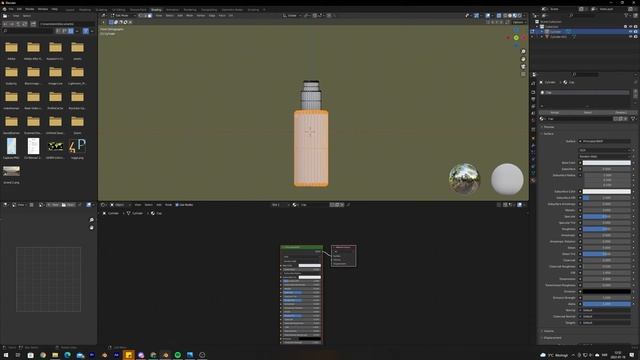Toggle viewport overlays button
The height and width of the screenshot is (360, 640).
488,16
